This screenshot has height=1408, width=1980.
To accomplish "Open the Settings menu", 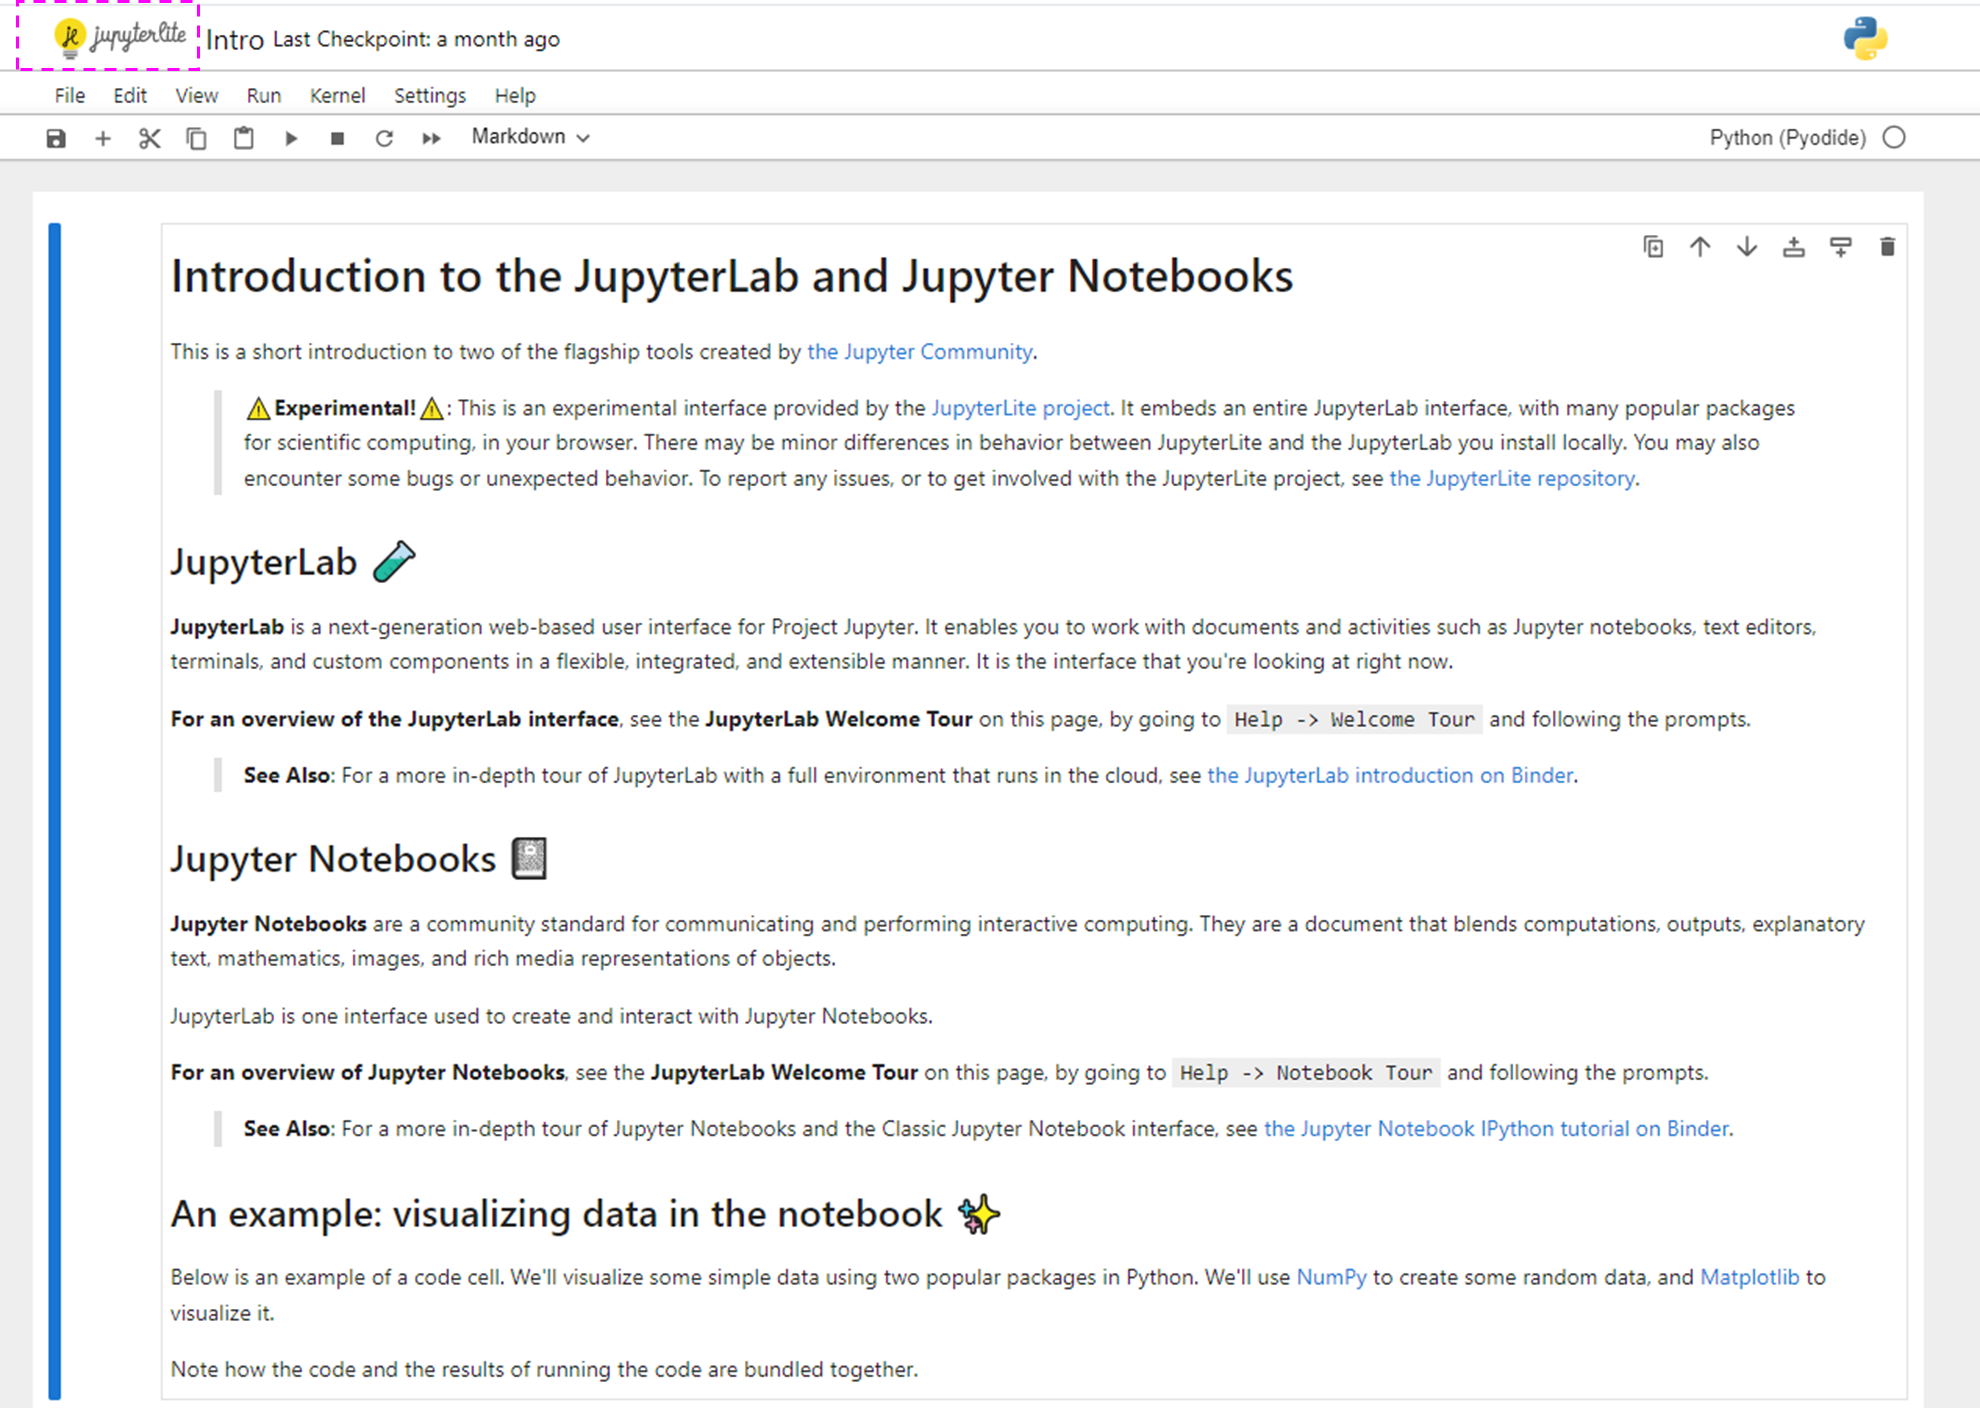I will pyautogui.click(x=429, y=95).
